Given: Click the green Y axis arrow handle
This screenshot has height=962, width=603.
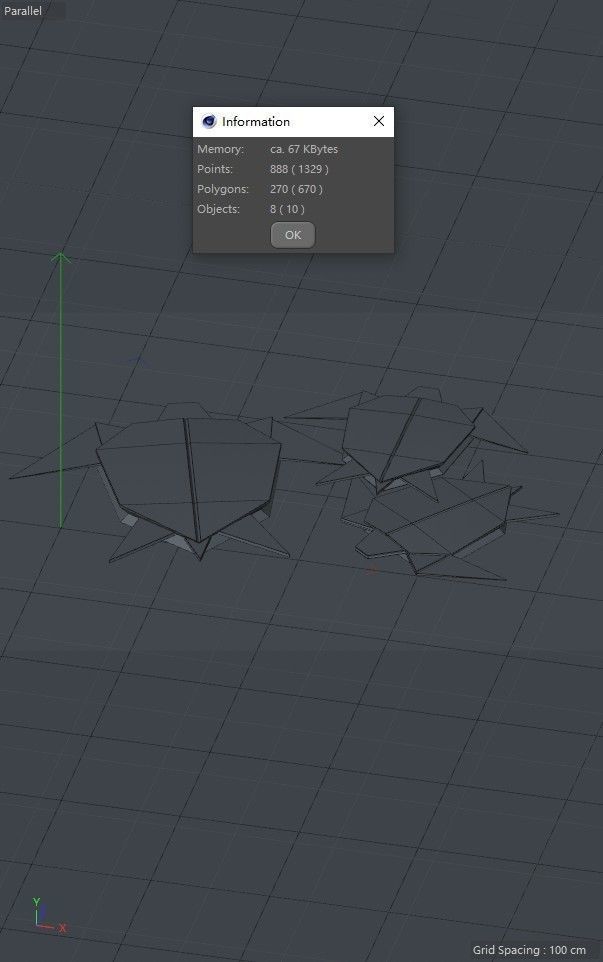Looking at the screenshot, I should click(60, 258).
